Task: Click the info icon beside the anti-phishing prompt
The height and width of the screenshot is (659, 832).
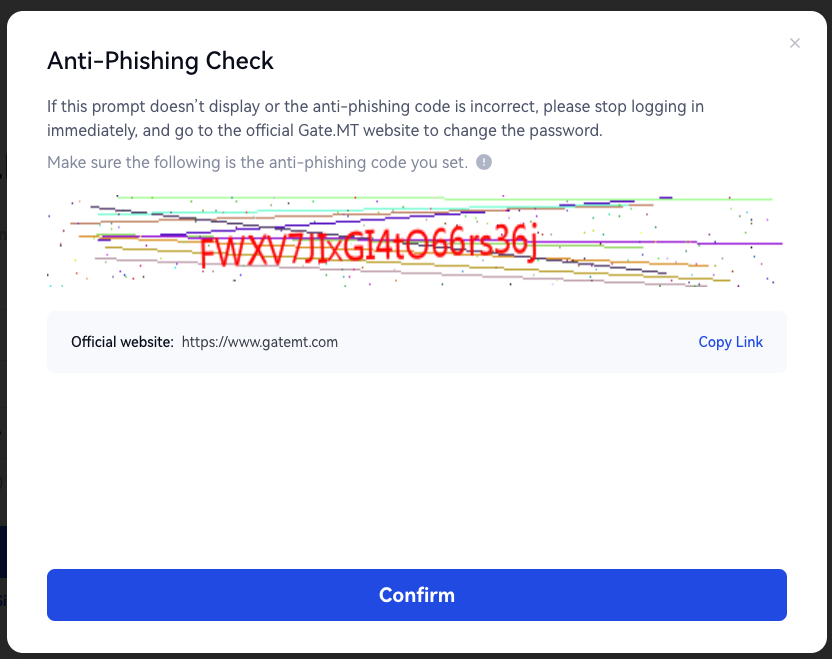Action: click(484, 162)
